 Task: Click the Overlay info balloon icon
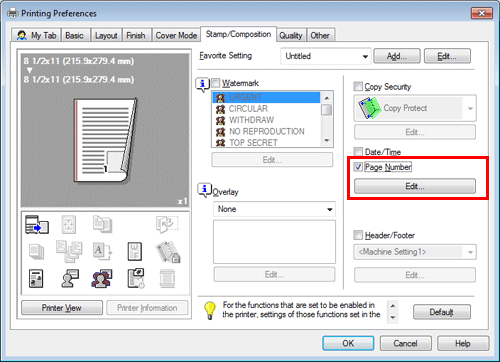coord(204,190)
